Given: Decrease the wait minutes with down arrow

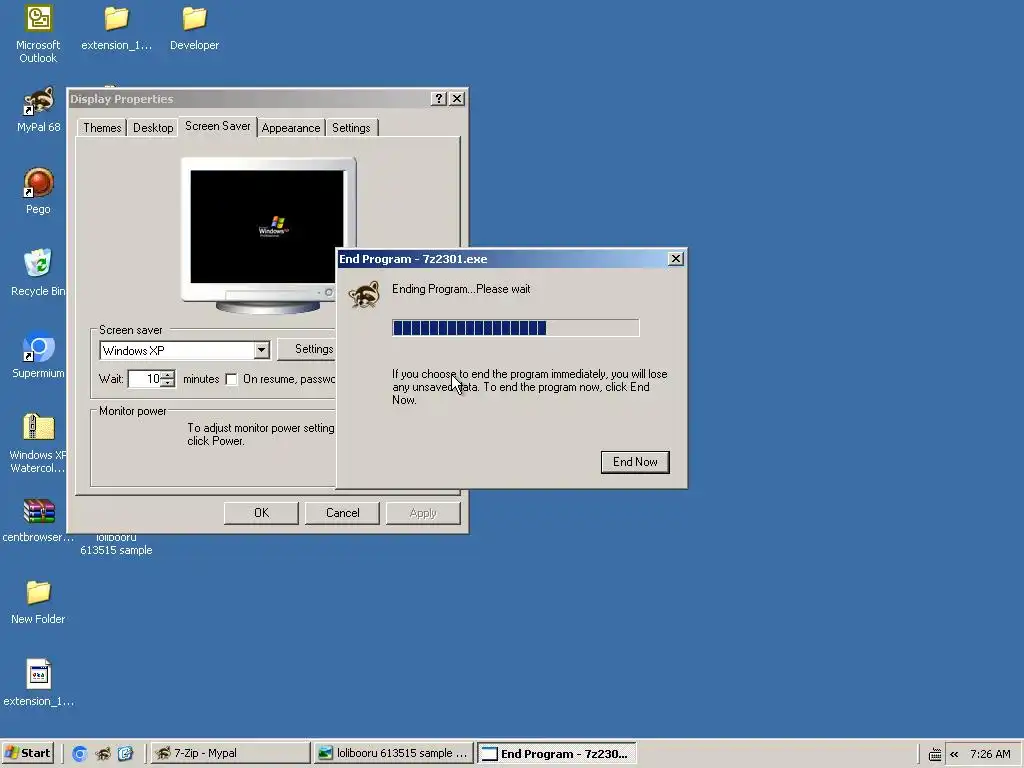Looking at the screenshot, I should click(x=168, y=383).
